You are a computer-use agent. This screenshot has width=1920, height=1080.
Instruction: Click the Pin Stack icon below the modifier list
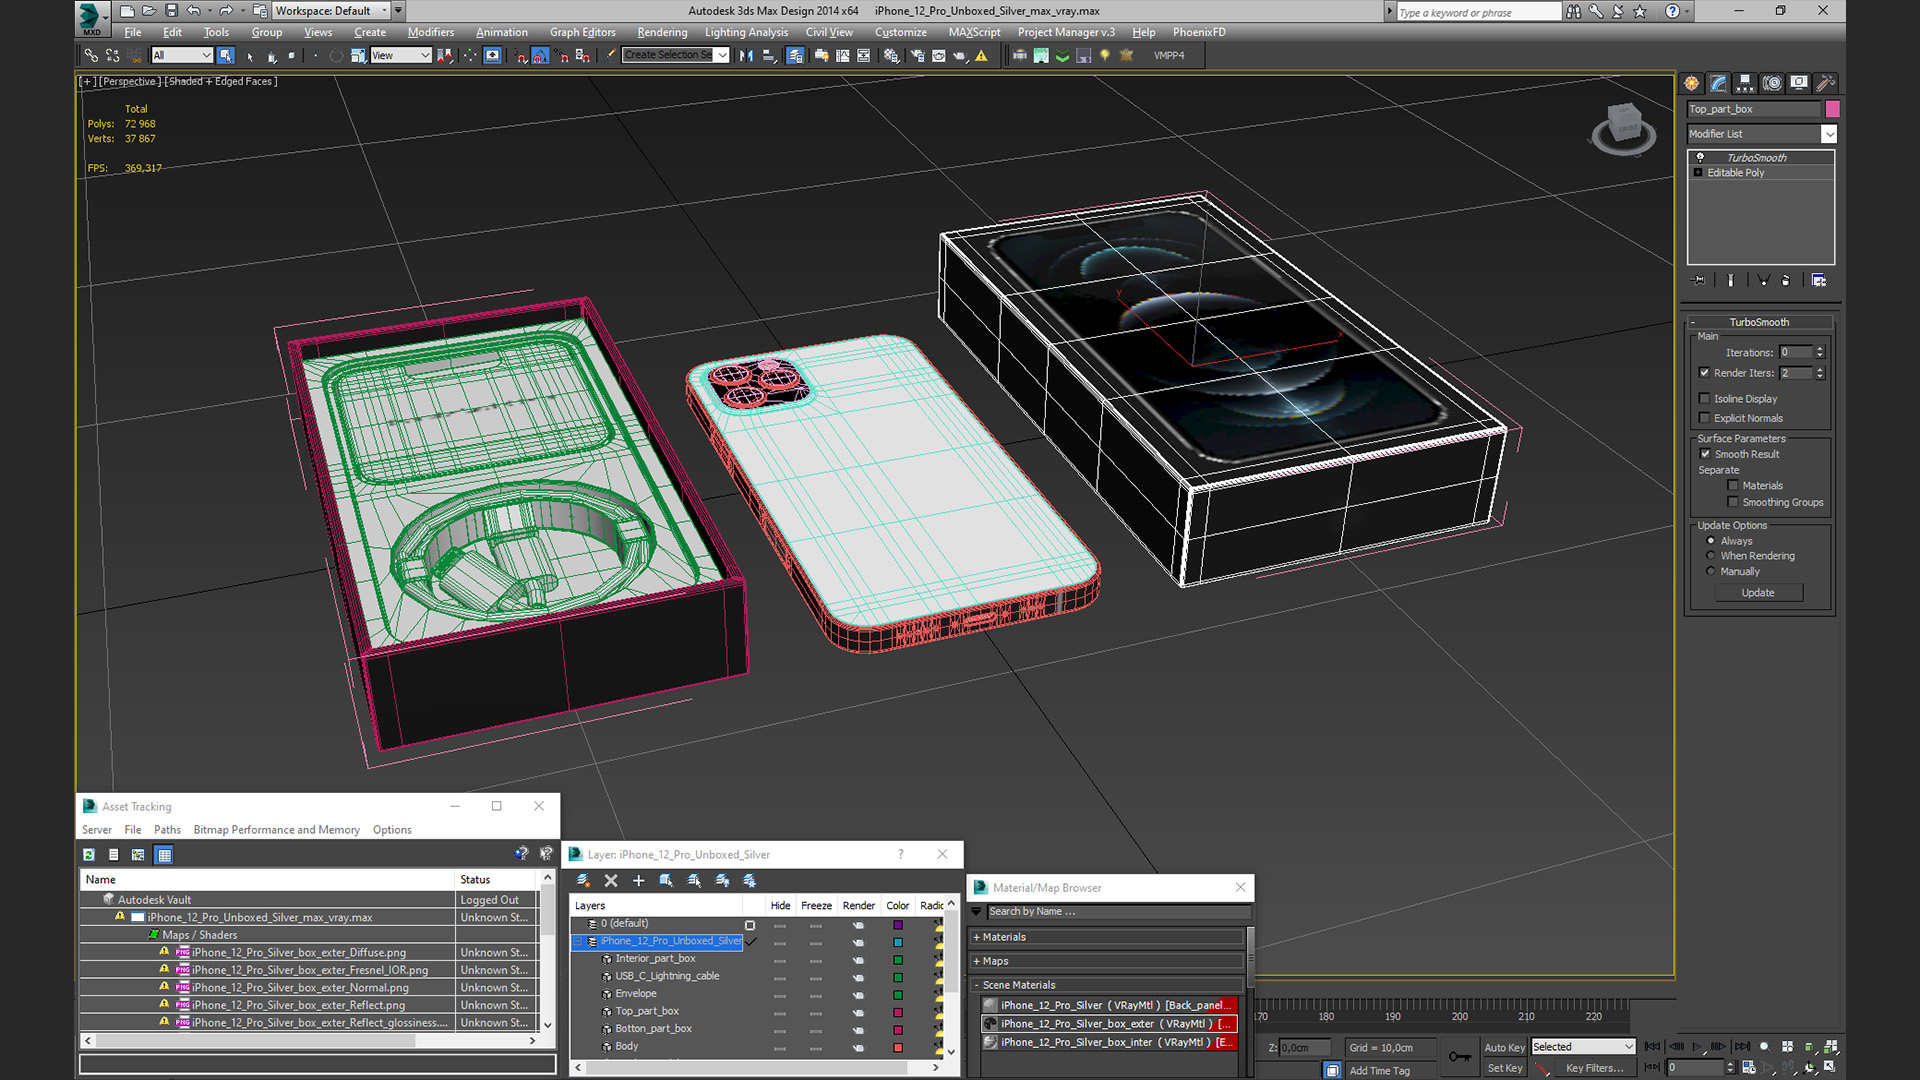pyautogui.click(x=1698, y=280)
